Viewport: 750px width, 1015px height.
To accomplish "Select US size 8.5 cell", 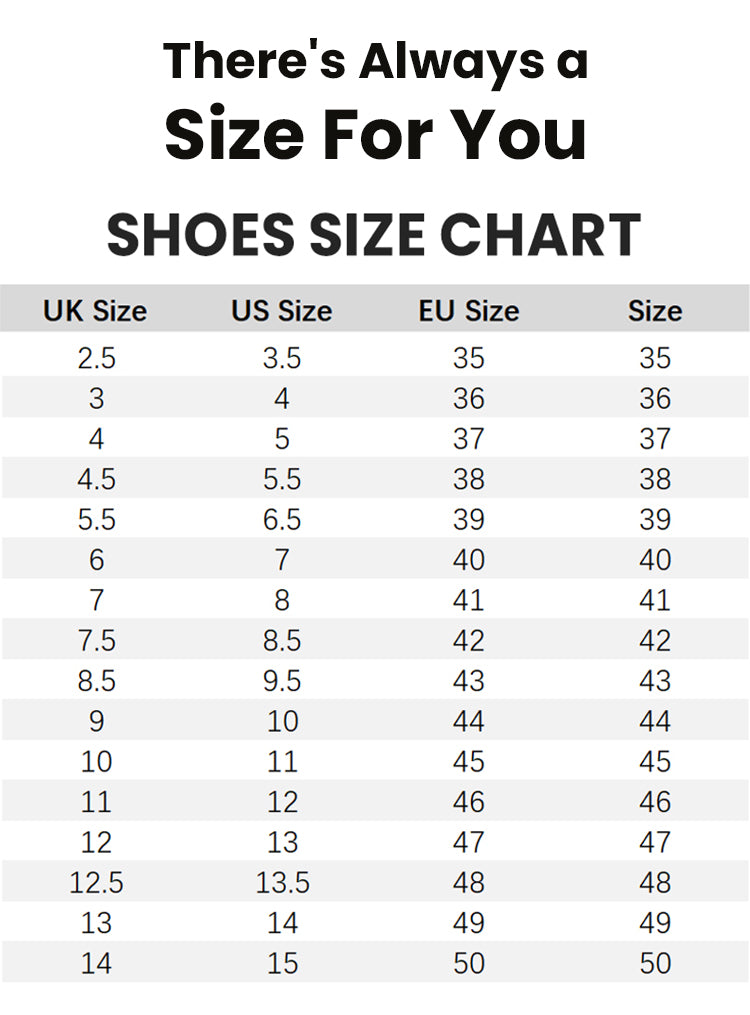I will tap(282, 641).
